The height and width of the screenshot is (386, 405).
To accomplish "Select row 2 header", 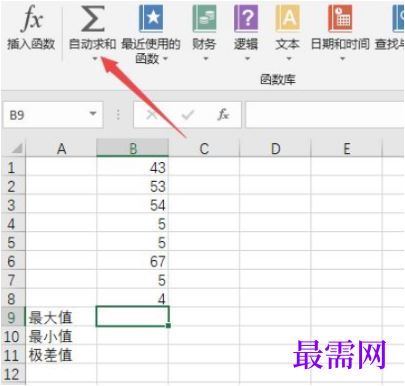I will pyautogui.click(x=12, y=186).
